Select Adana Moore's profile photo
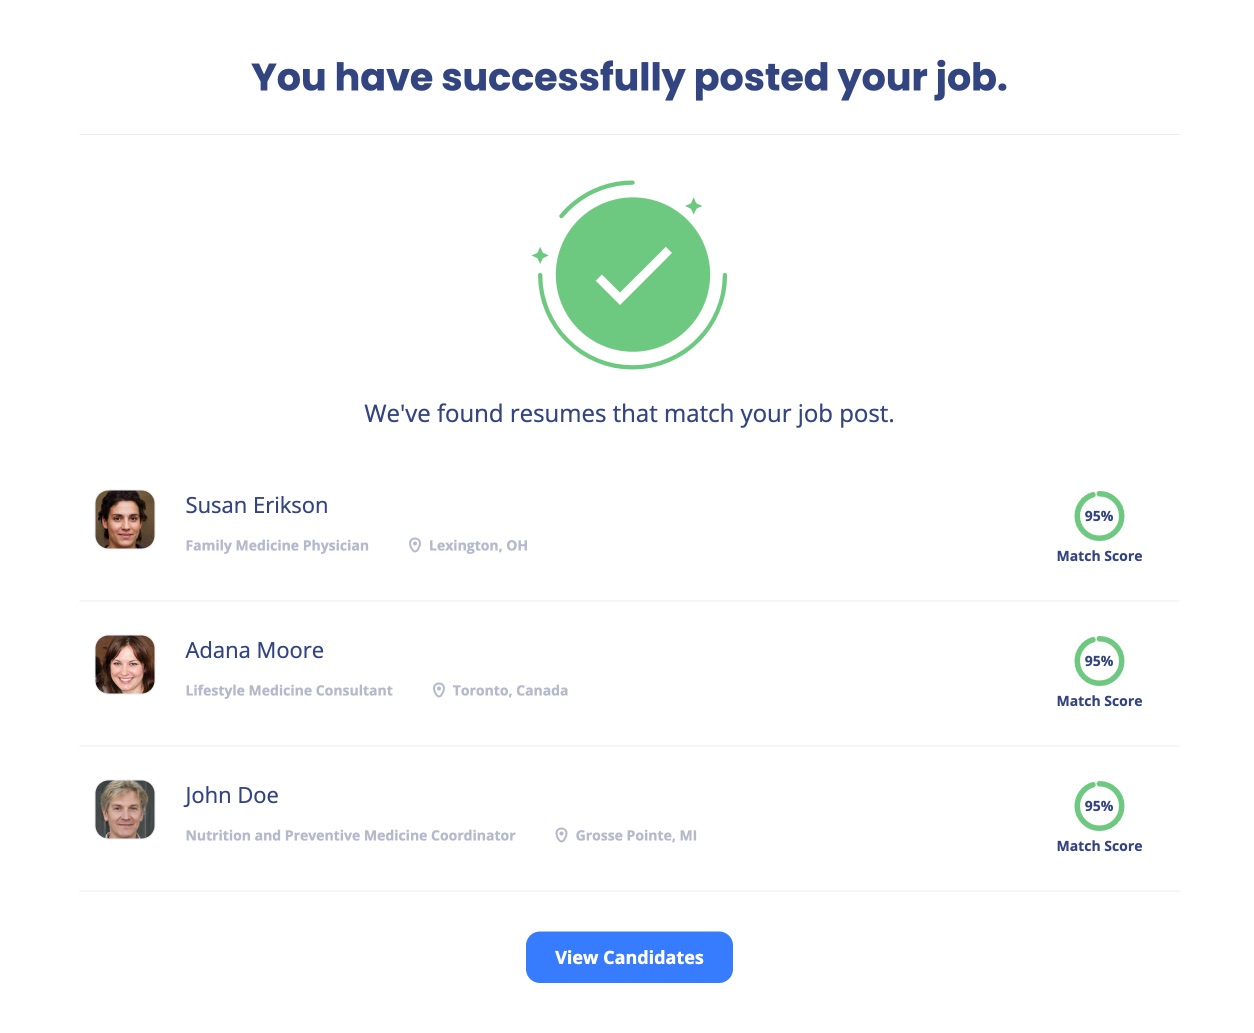The height and width of the screenshot is (1033, 1254). pos(124,664)
